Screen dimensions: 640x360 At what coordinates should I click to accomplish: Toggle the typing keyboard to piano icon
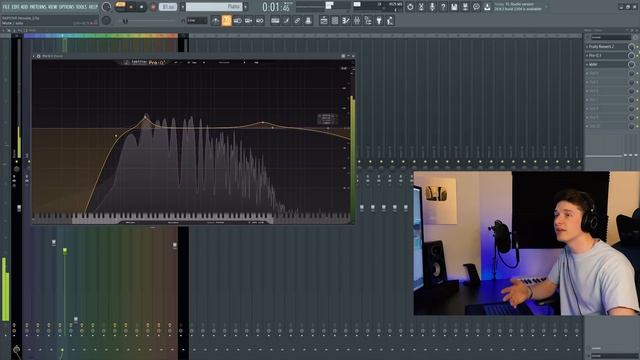(275, 20)
